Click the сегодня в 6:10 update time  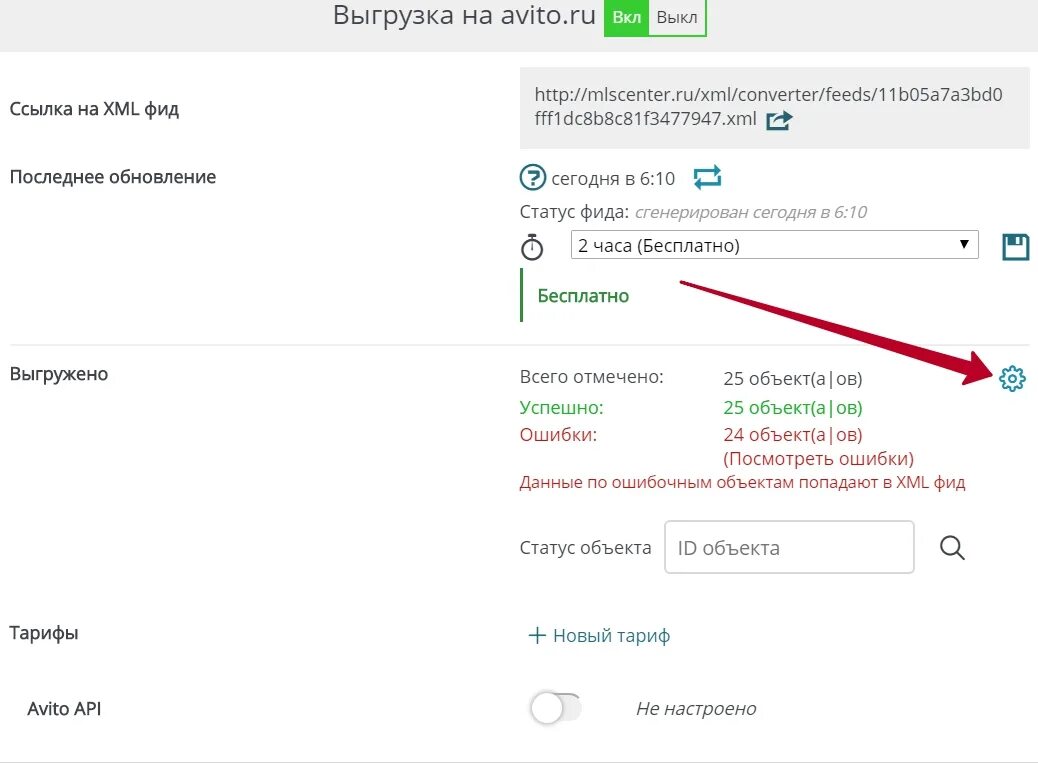point(613,179)
